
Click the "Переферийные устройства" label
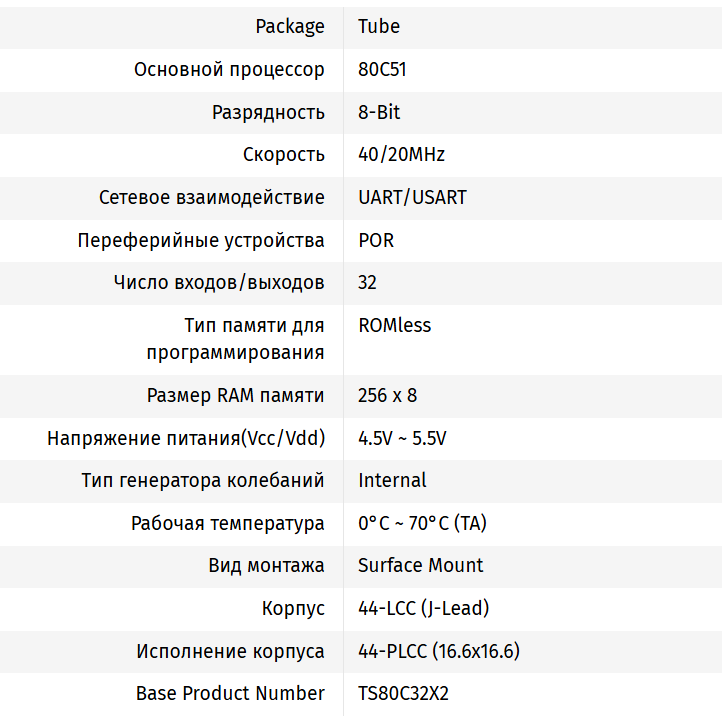pyautogui.click(x=201, y=240)
